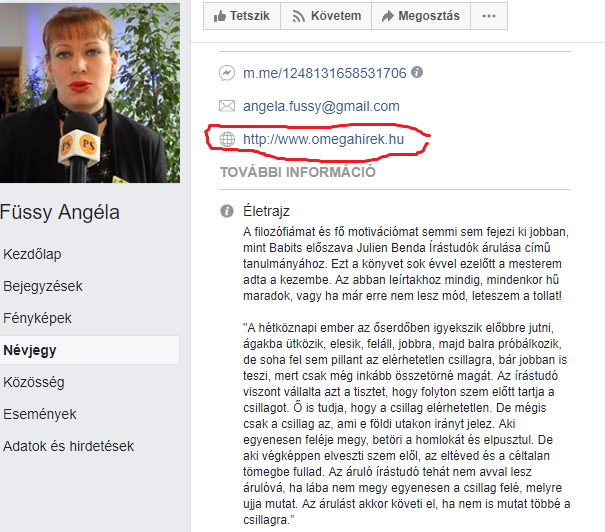Screen dimensions: 605x532
Task: Click the share arrow icon on Megosztás
Action: (x=387, y=16)
